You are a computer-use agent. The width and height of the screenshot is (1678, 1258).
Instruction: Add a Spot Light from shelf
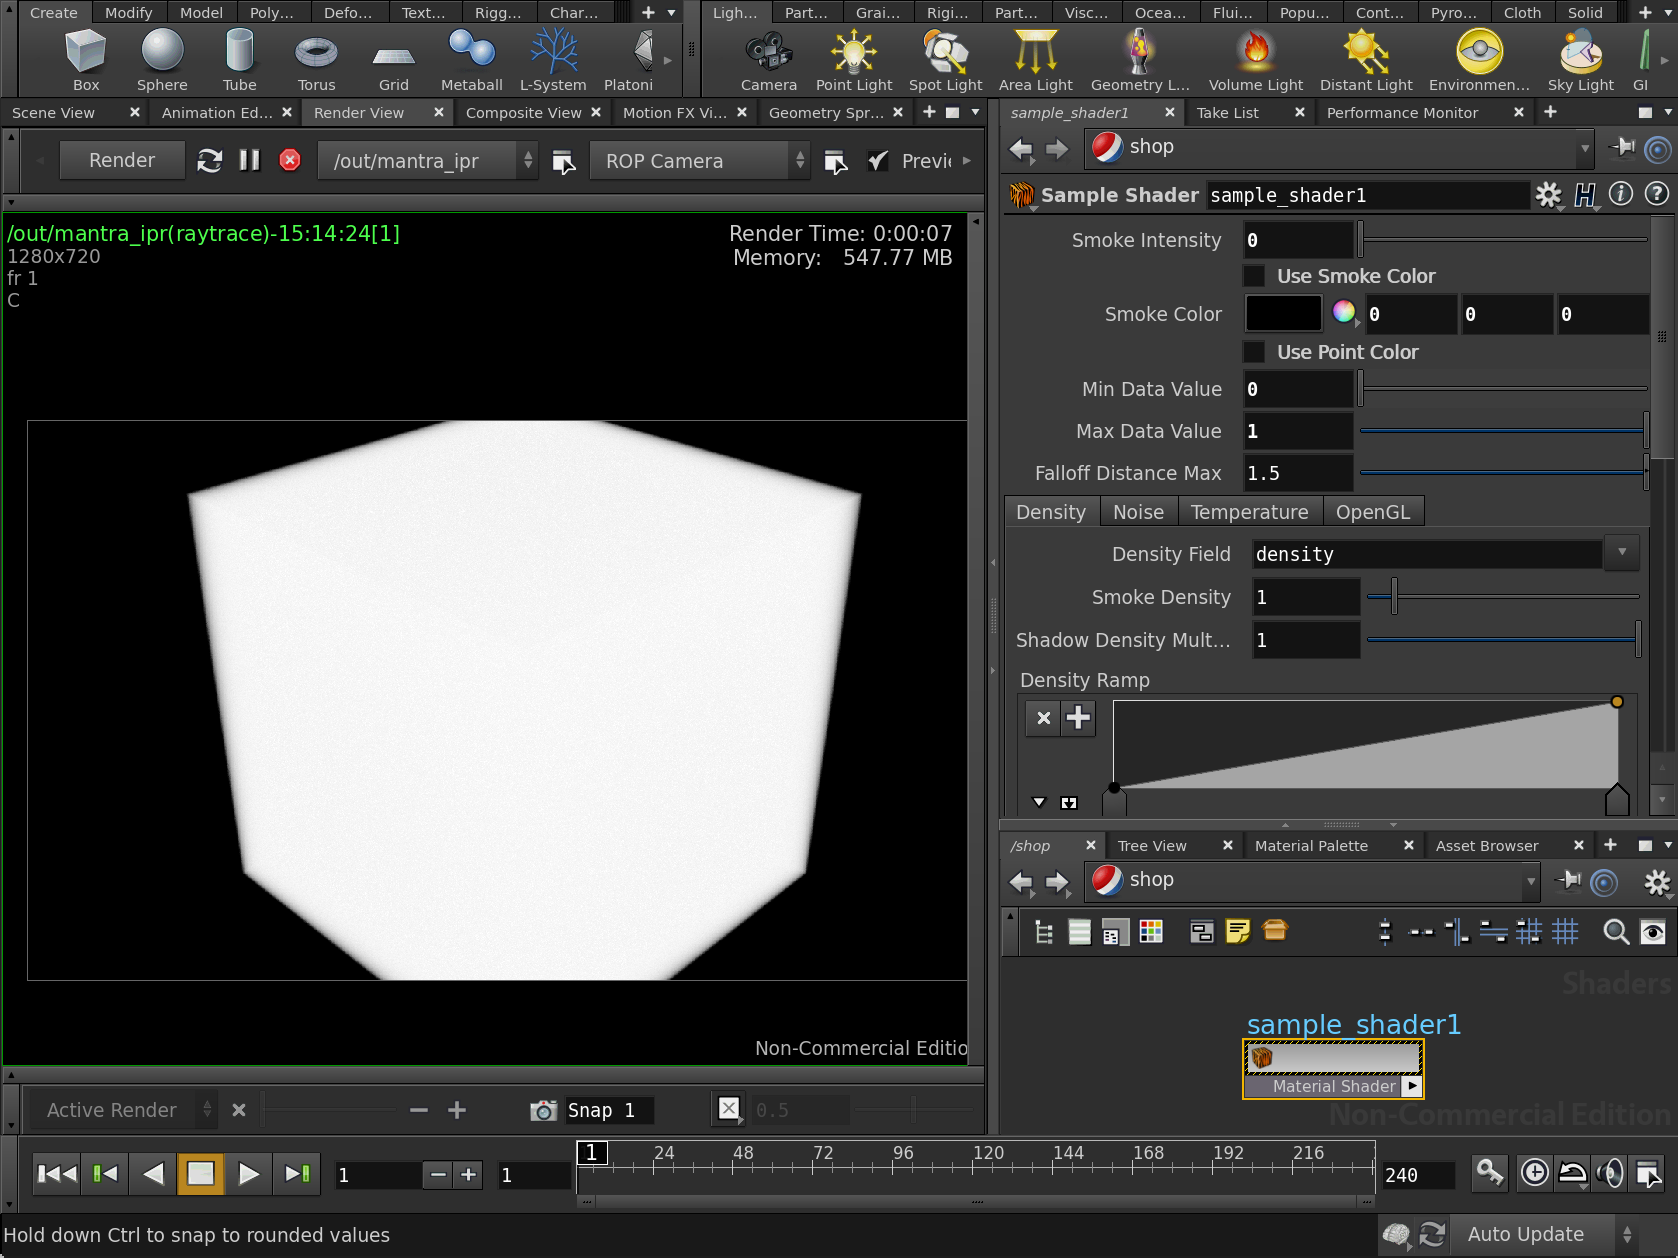coord(945,60)
